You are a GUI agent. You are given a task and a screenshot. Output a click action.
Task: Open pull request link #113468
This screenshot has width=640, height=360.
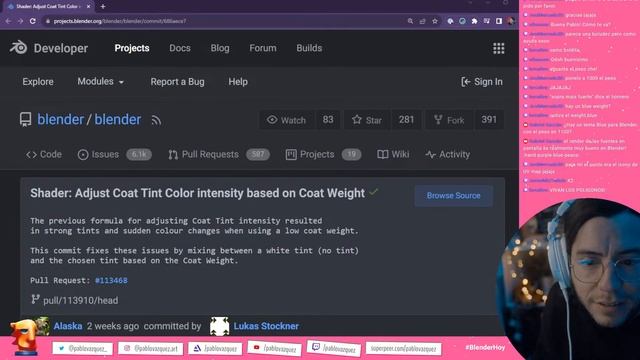[111, 280]
